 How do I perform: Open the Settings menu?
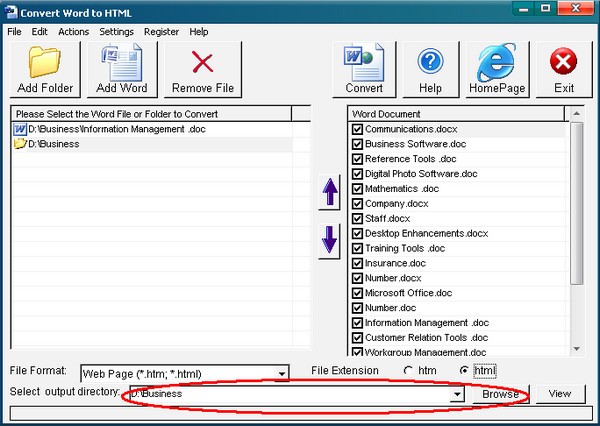[116, 32]
